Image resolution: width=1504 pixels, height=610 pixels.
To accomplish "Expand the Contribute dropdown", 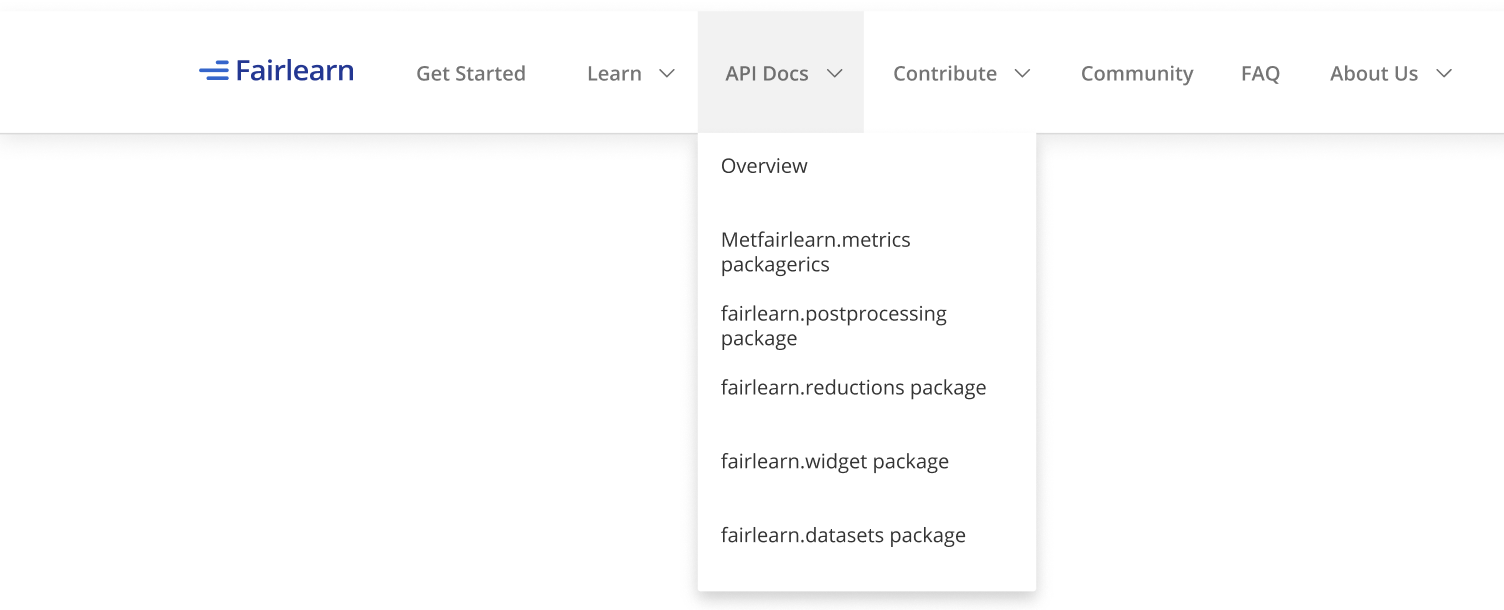I will tap(1021, 73).
